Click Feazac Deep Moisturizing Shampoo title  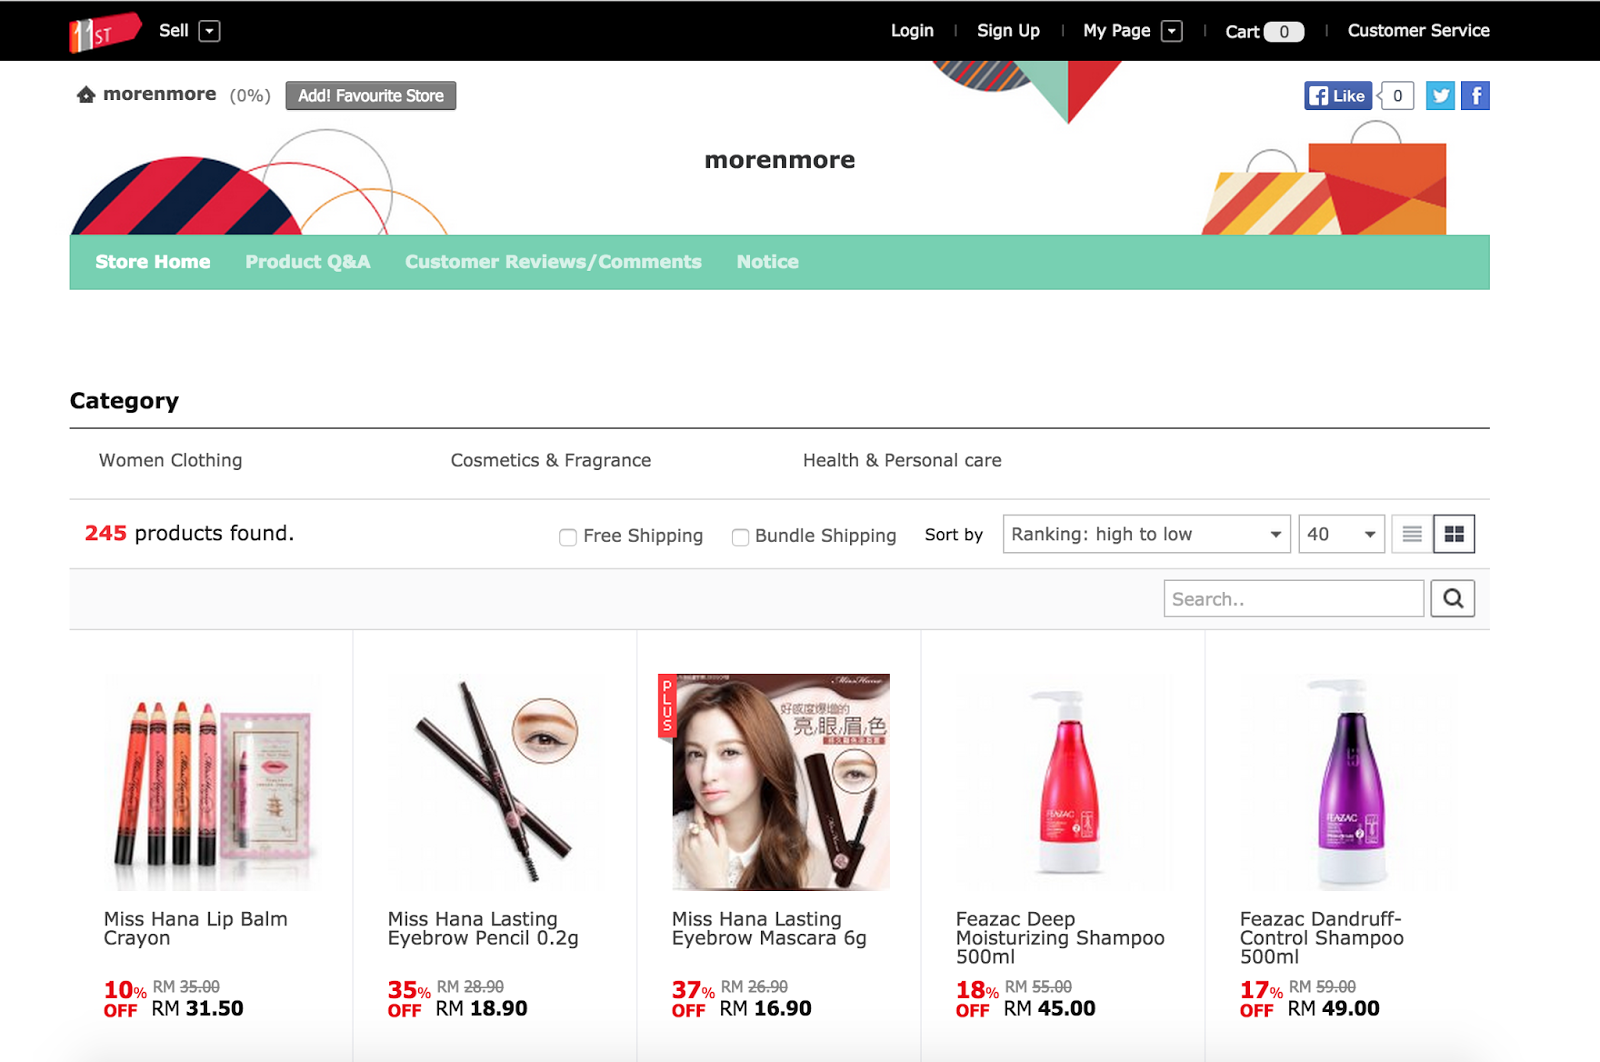(x=1060, y=938)
